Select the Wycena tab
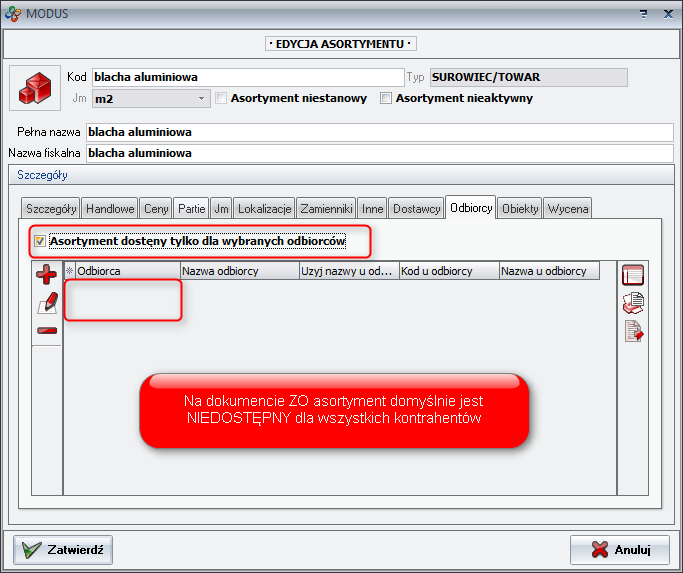Image resolution: width=683 pixels, height=573 pixels. coord(567,209)
